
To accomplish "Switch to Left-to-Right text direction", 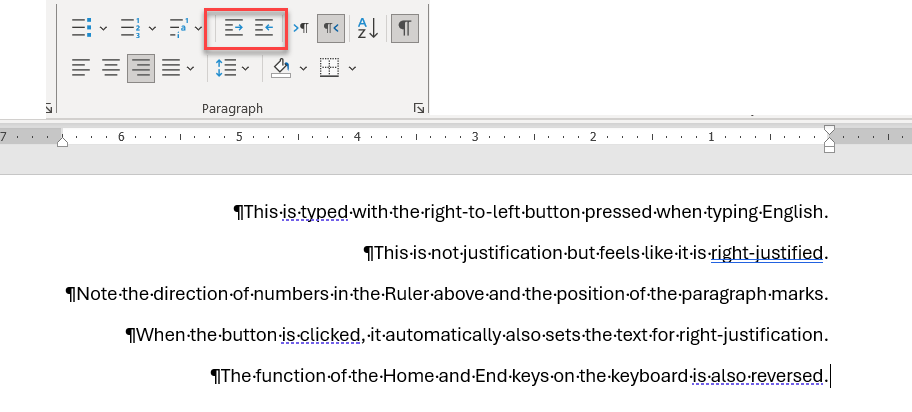I will tap(301, 27).
